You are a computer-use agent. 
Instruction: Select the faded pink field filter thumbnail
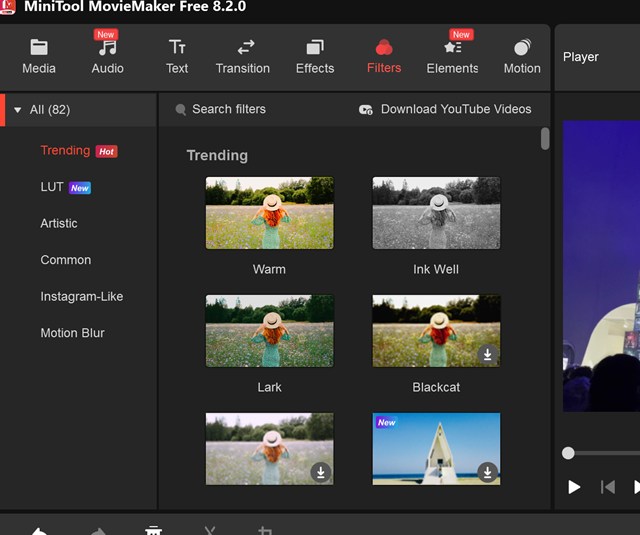click(269, 448)
